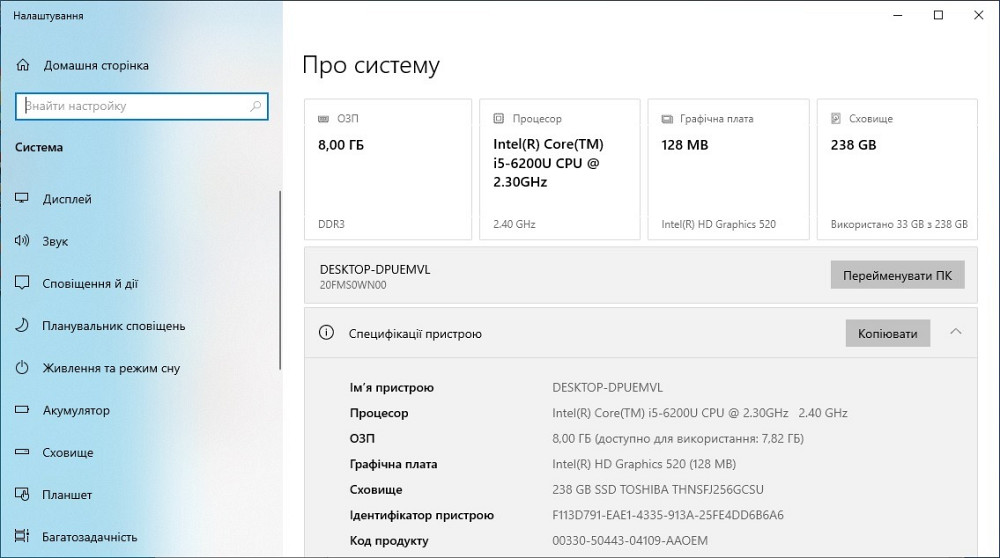This screenshot has height=558, width=1000.
Task: Click the Багатозадачність icon
Action: [x=22, y=536]
